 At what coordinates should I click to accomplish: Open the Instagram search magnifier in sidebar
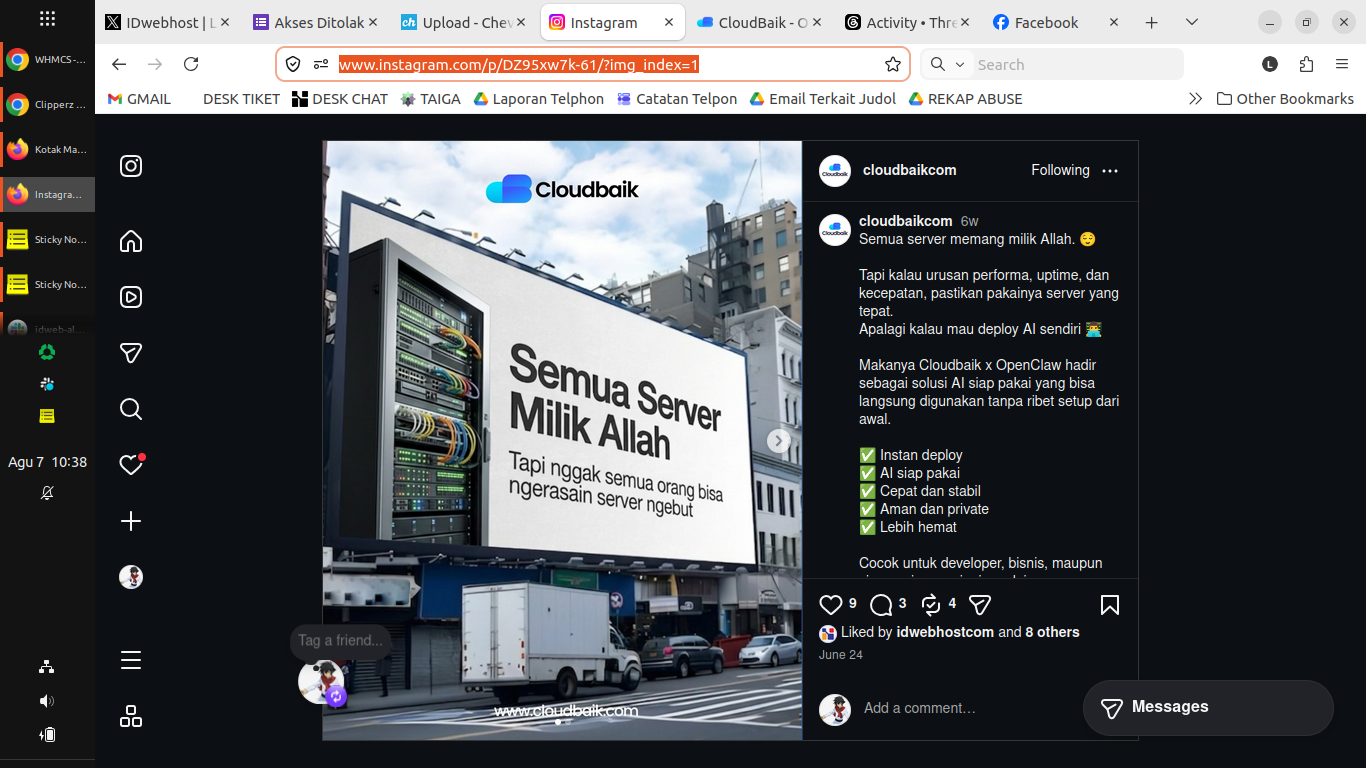pos(131,409)
